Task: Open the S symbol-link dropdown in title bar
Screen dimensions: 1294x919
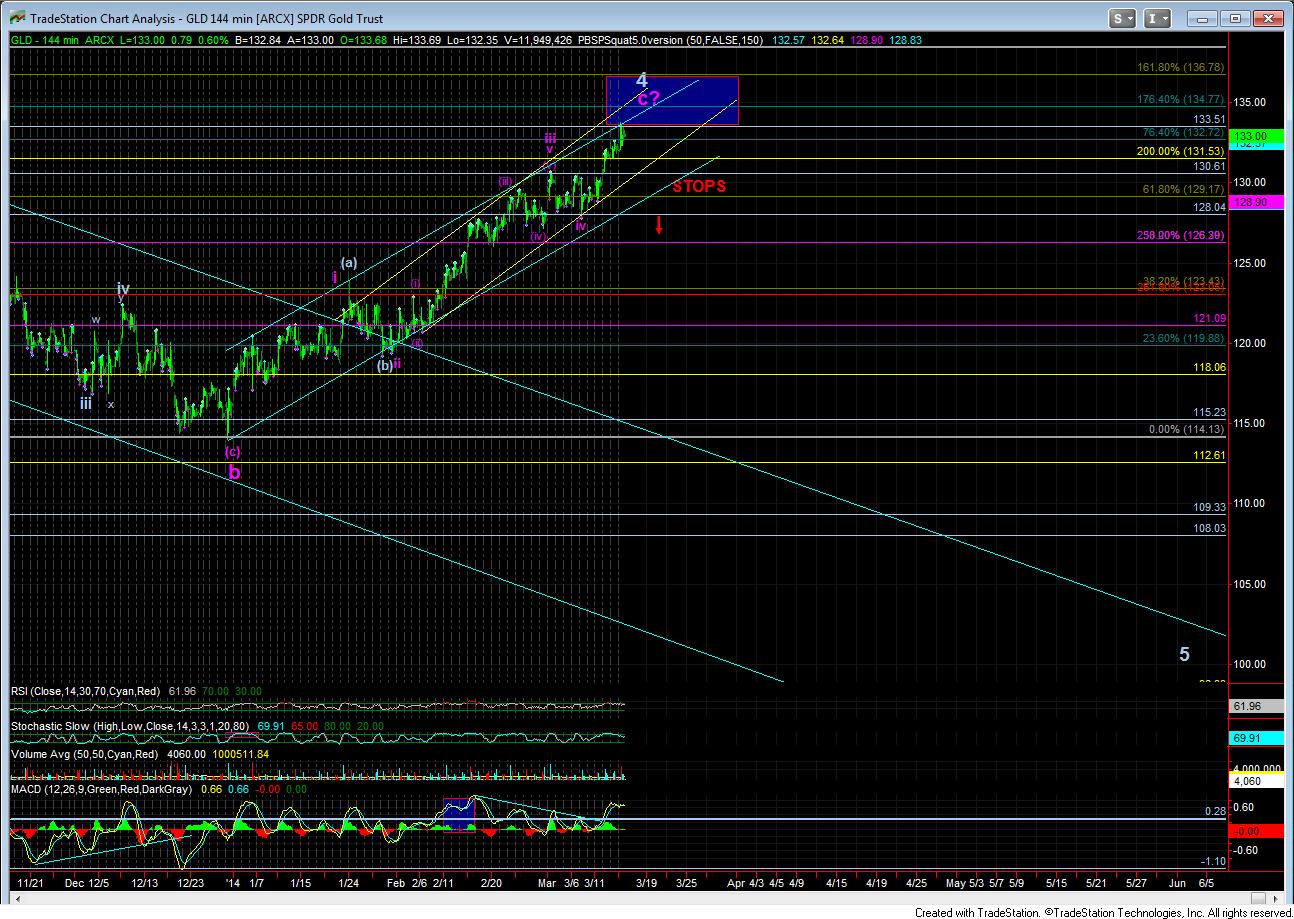Action: (x=1123, y=18)
